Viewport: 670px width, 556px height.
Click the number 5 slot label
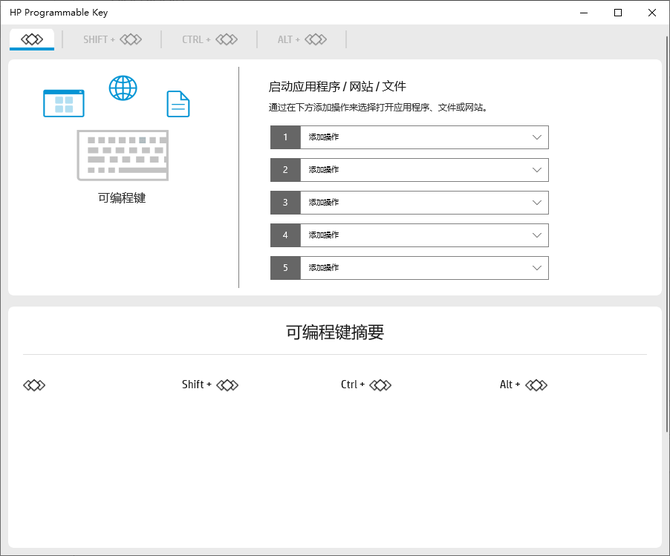pyautogui.click(x=285, y=268)
